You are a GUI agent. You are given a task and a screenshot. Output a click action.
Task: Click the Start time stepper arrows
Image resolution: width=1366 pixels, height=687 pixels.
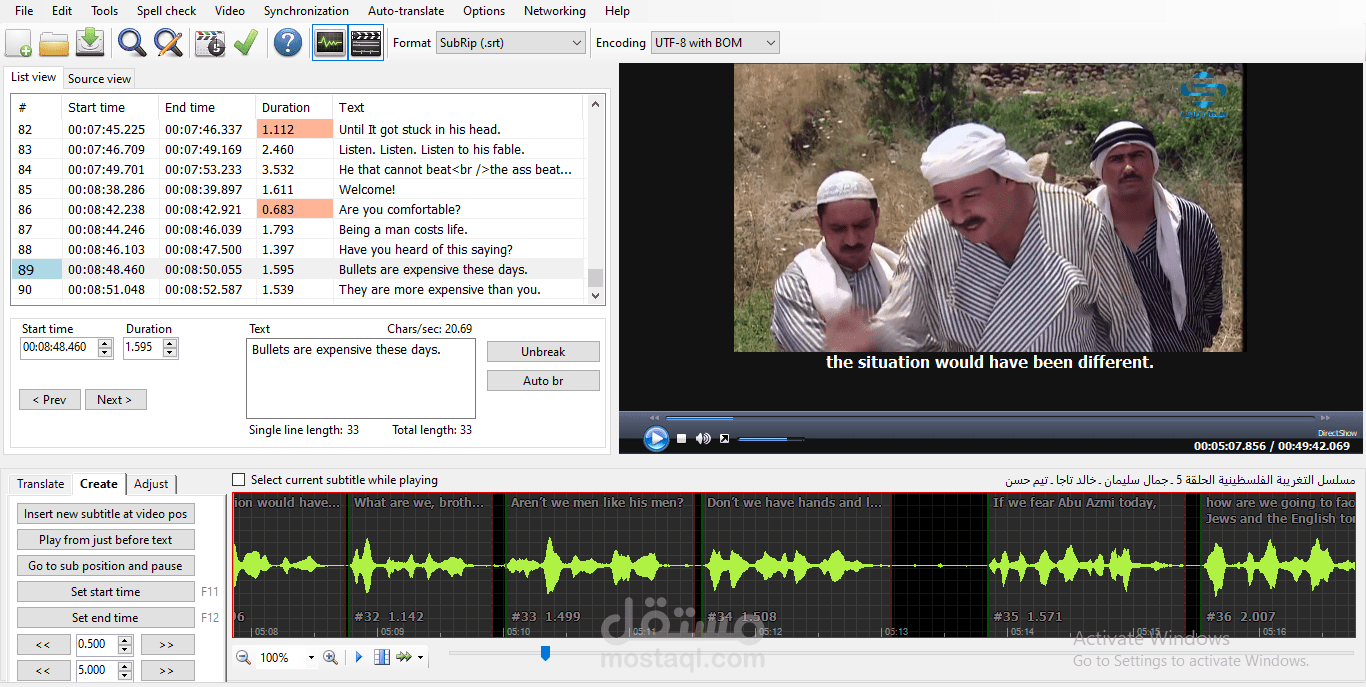(107, 348)
